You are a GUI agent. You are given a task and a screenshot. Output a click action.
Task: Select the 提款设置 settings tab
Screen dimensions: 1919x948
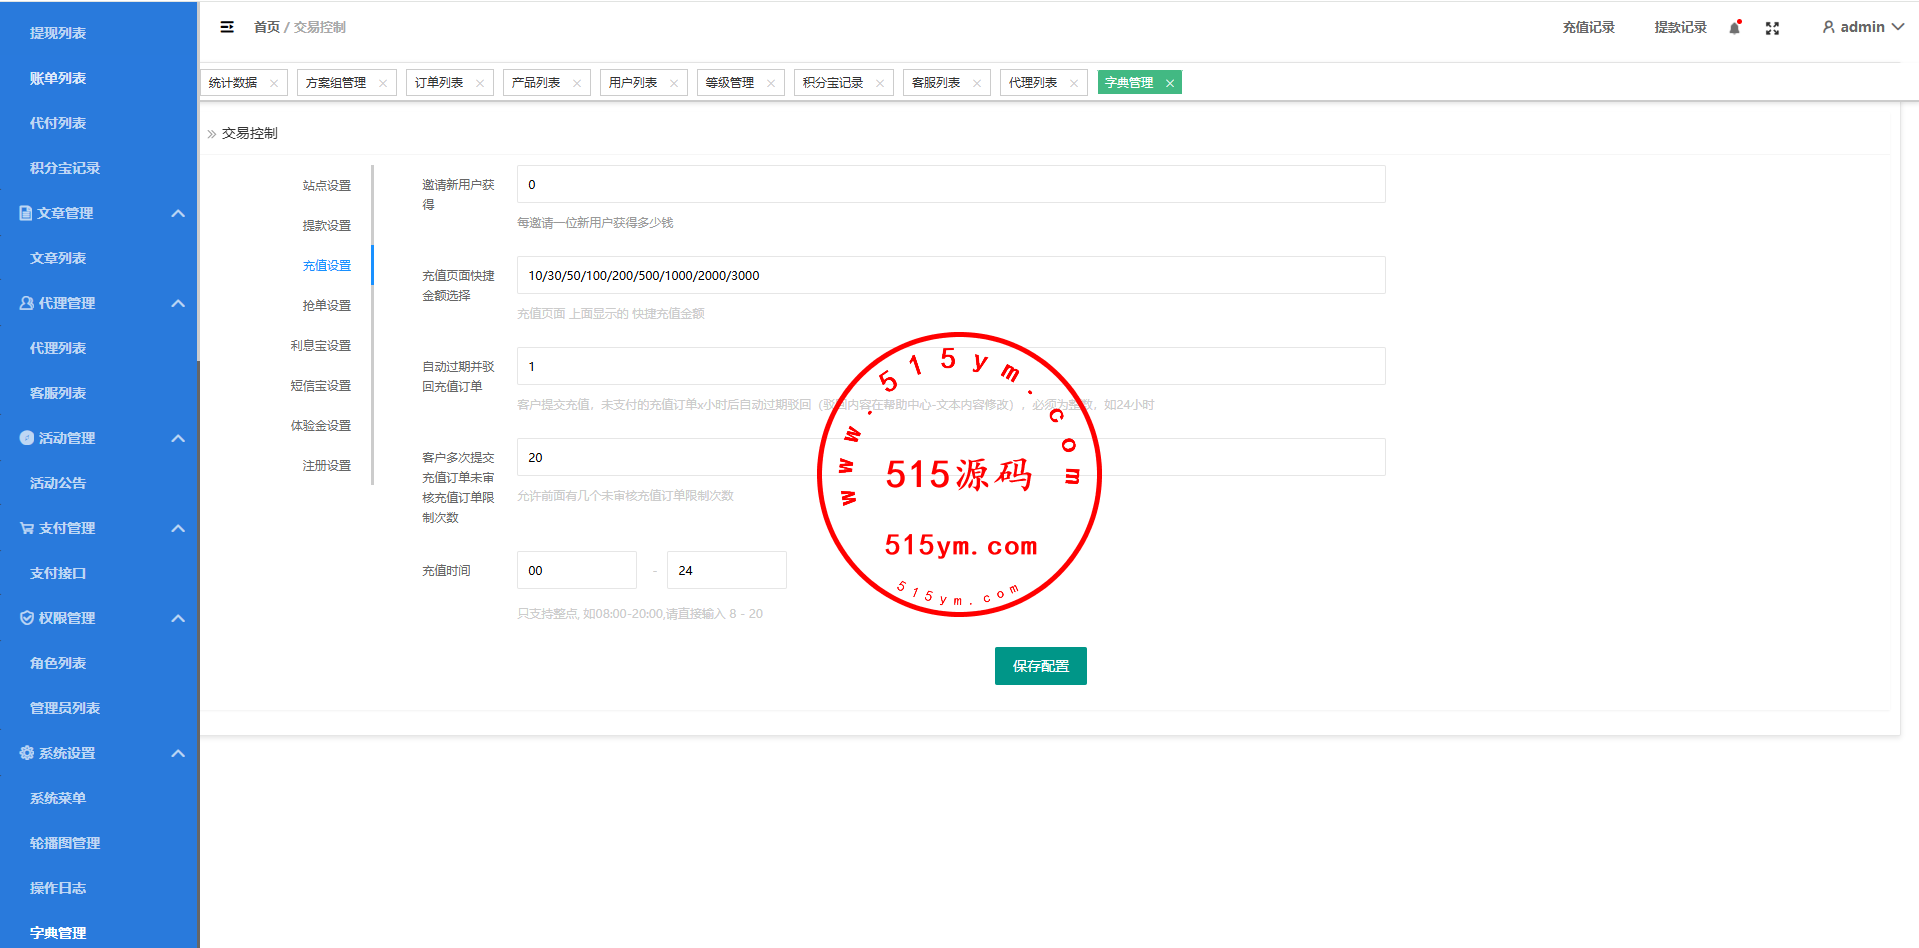(327, 226)
